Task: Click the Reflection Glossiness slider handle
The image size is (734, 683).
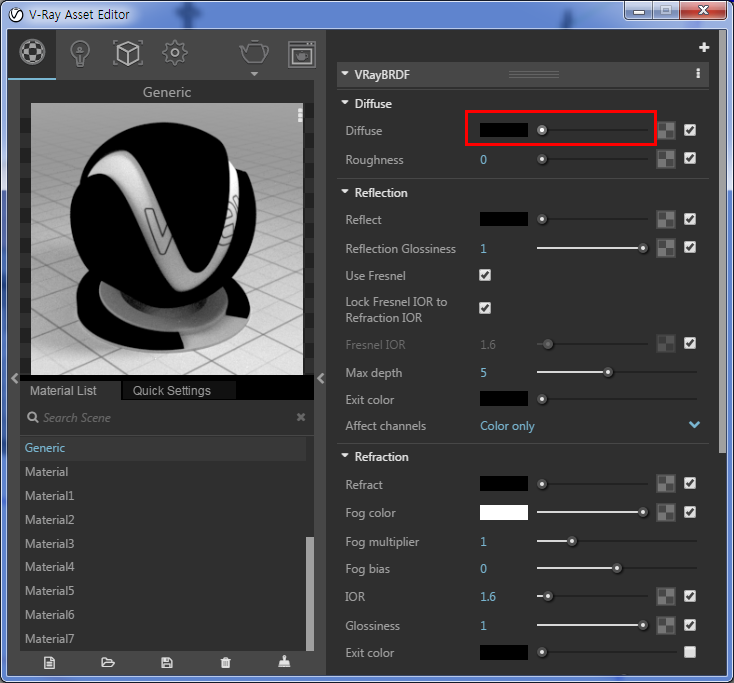Action: pos(643,248)
